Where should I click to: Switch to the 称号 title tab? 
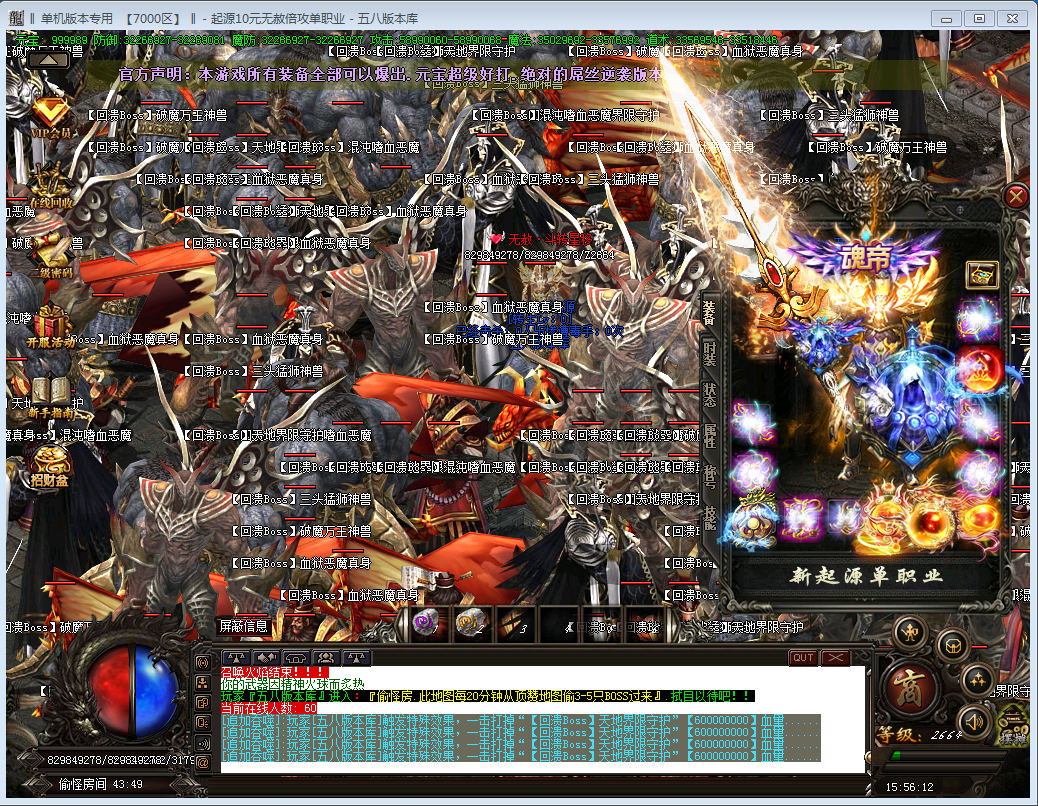[710, 476]
